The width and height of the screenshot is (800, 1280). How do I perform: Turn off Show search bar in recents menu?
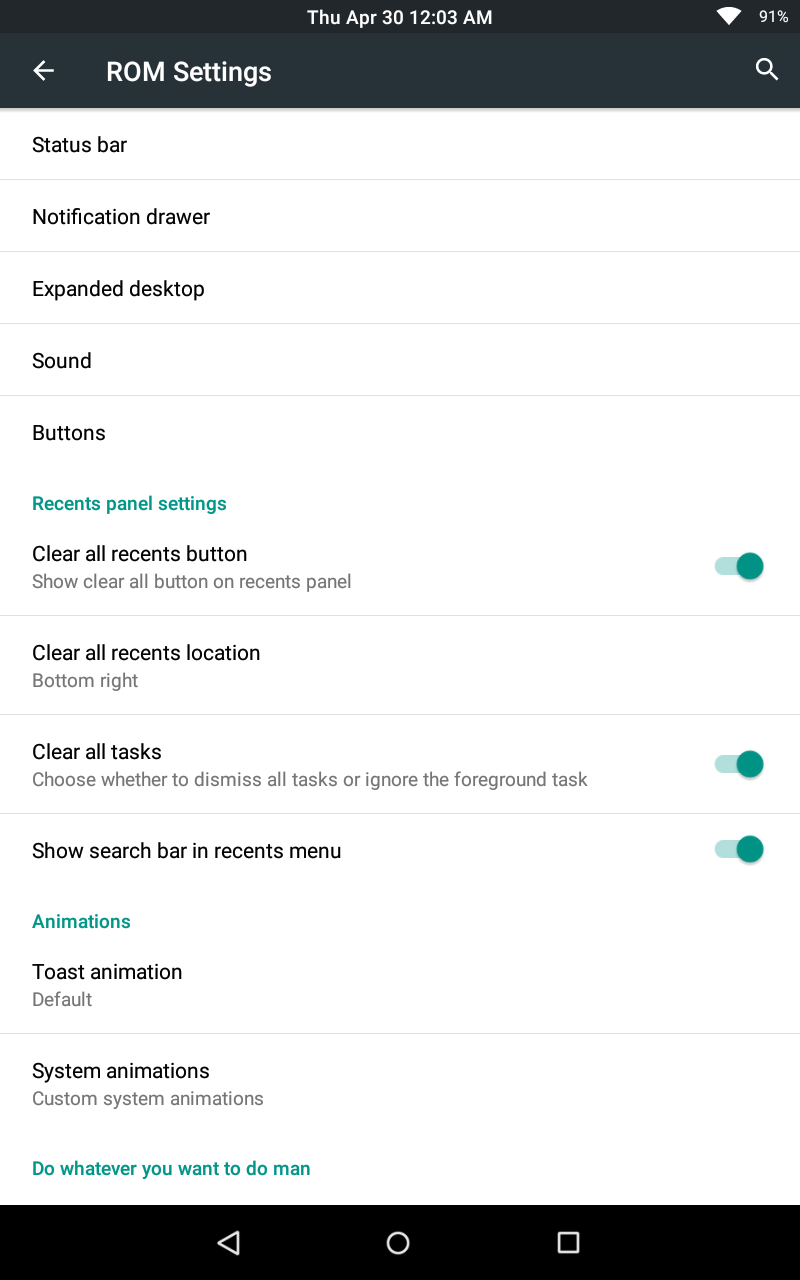pos(739,849)
